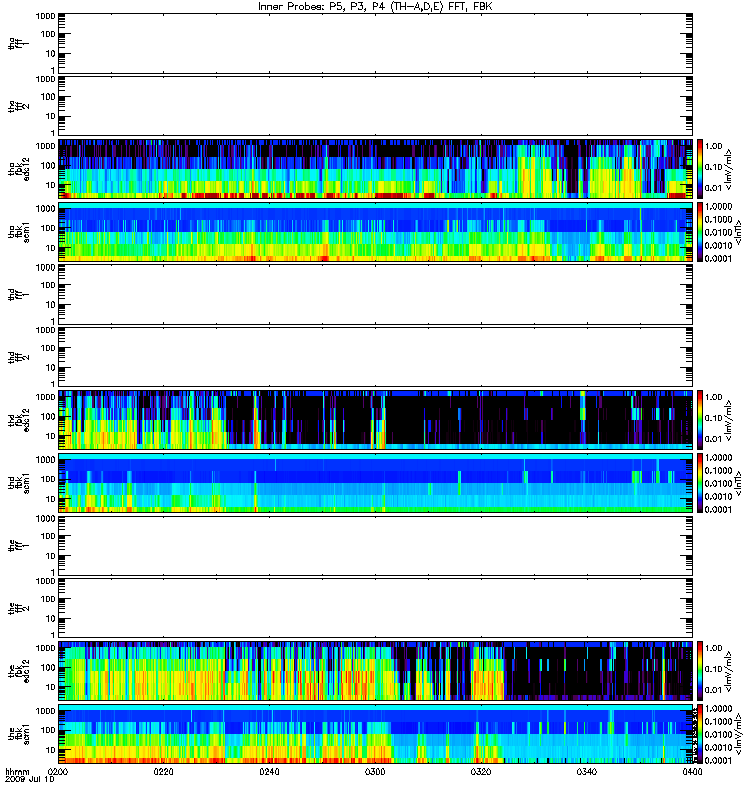750x800 pixels.
Task: Click the tha fbk scm1 color bar
Action: tap(700, 232)
